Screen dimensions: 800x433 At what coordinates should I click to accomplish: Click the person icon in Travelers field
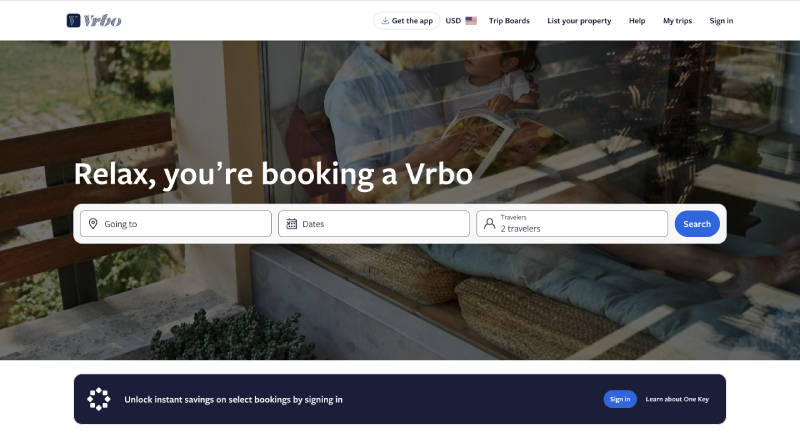[x=489, y=223]
